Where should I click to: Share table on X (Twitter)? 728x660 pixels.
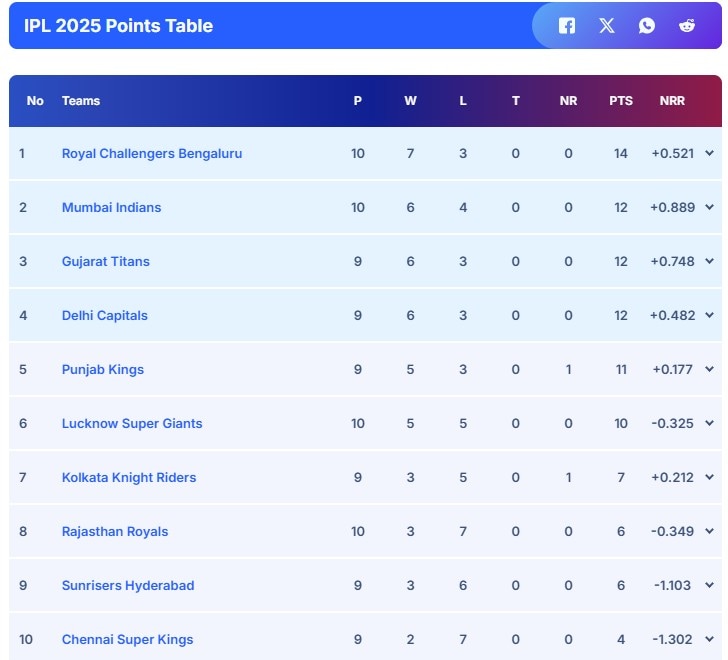pyautogui.click(x=607, y=26)
